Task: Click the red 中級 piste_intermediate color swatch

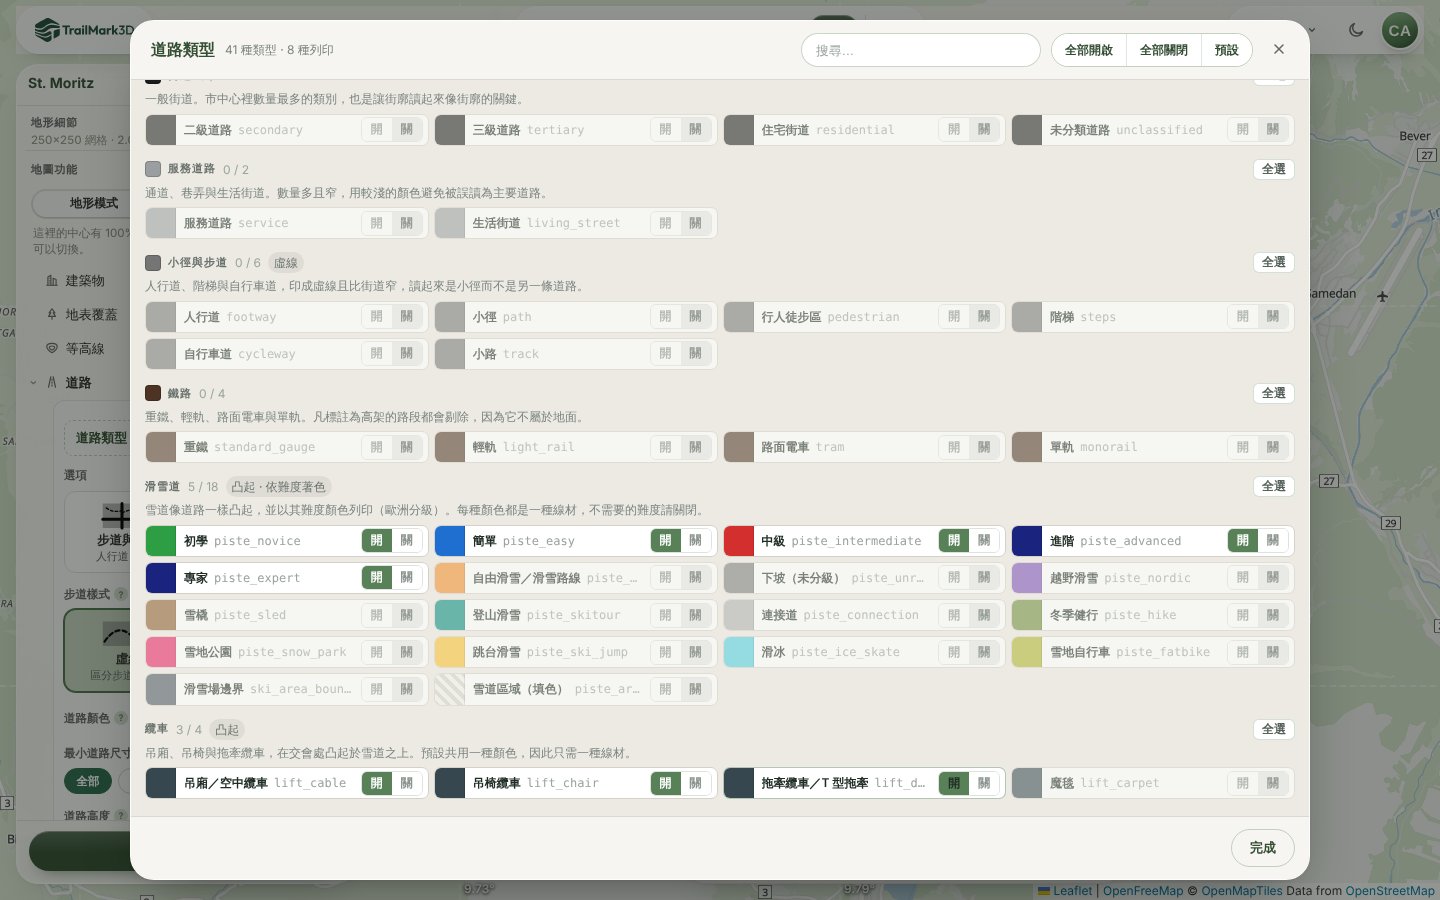Action: (x=739, y=541)
